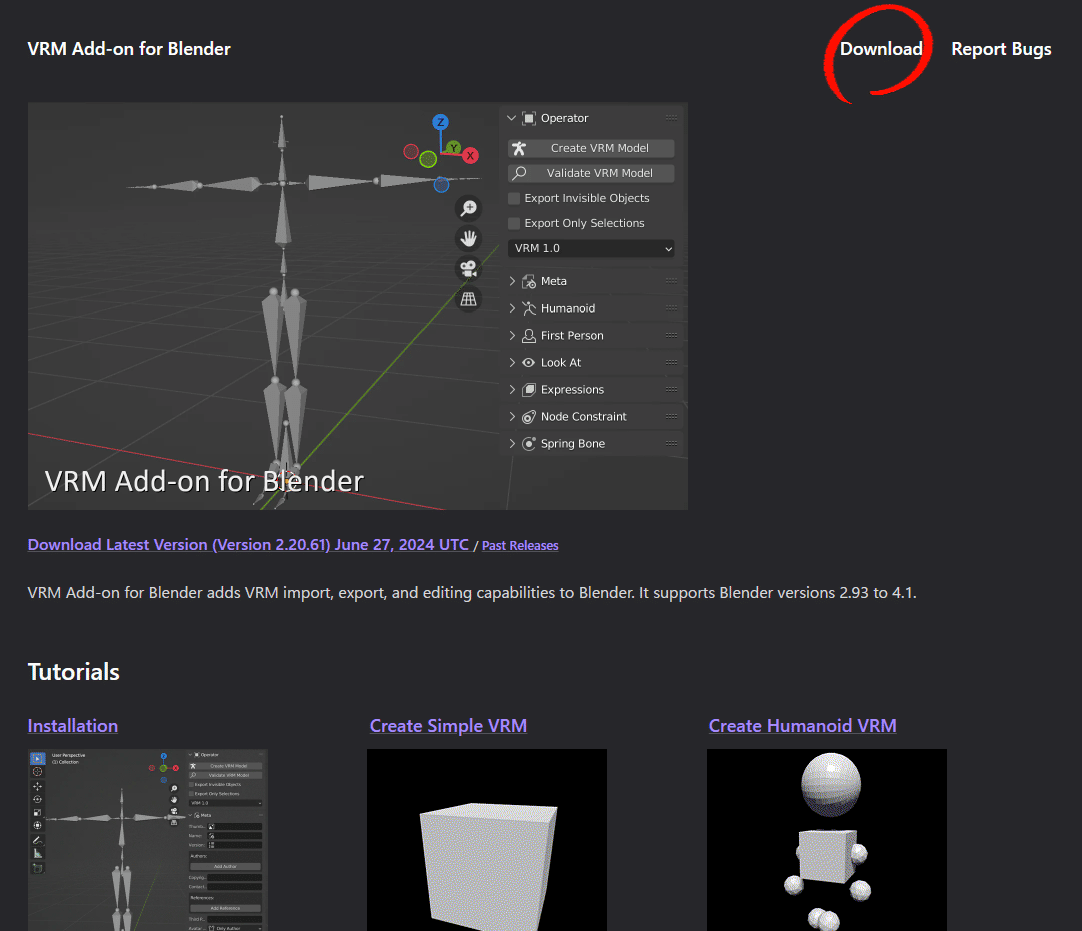Viewport: 1082px width, 931px height.
Task: Expand the Node Constraint panel chevron
Action: [x=512, y=416]
